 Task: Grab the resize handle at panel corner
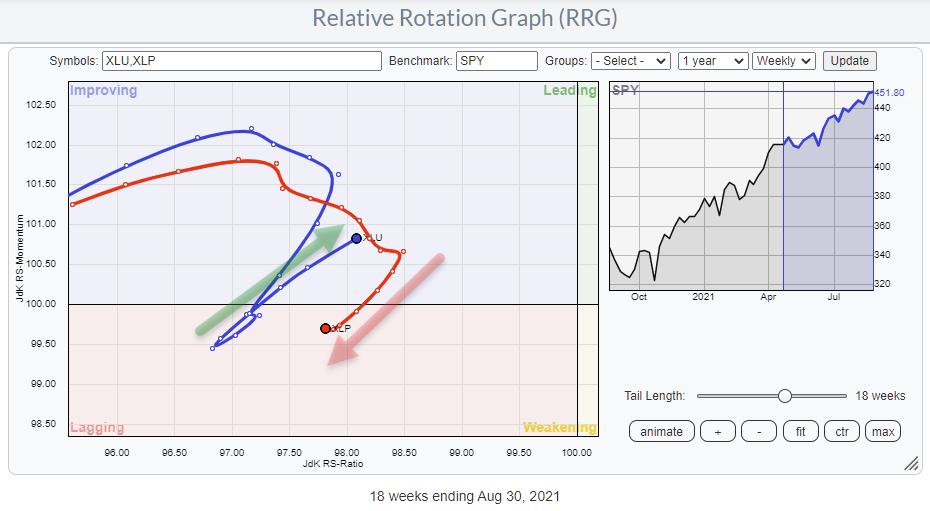911,464
